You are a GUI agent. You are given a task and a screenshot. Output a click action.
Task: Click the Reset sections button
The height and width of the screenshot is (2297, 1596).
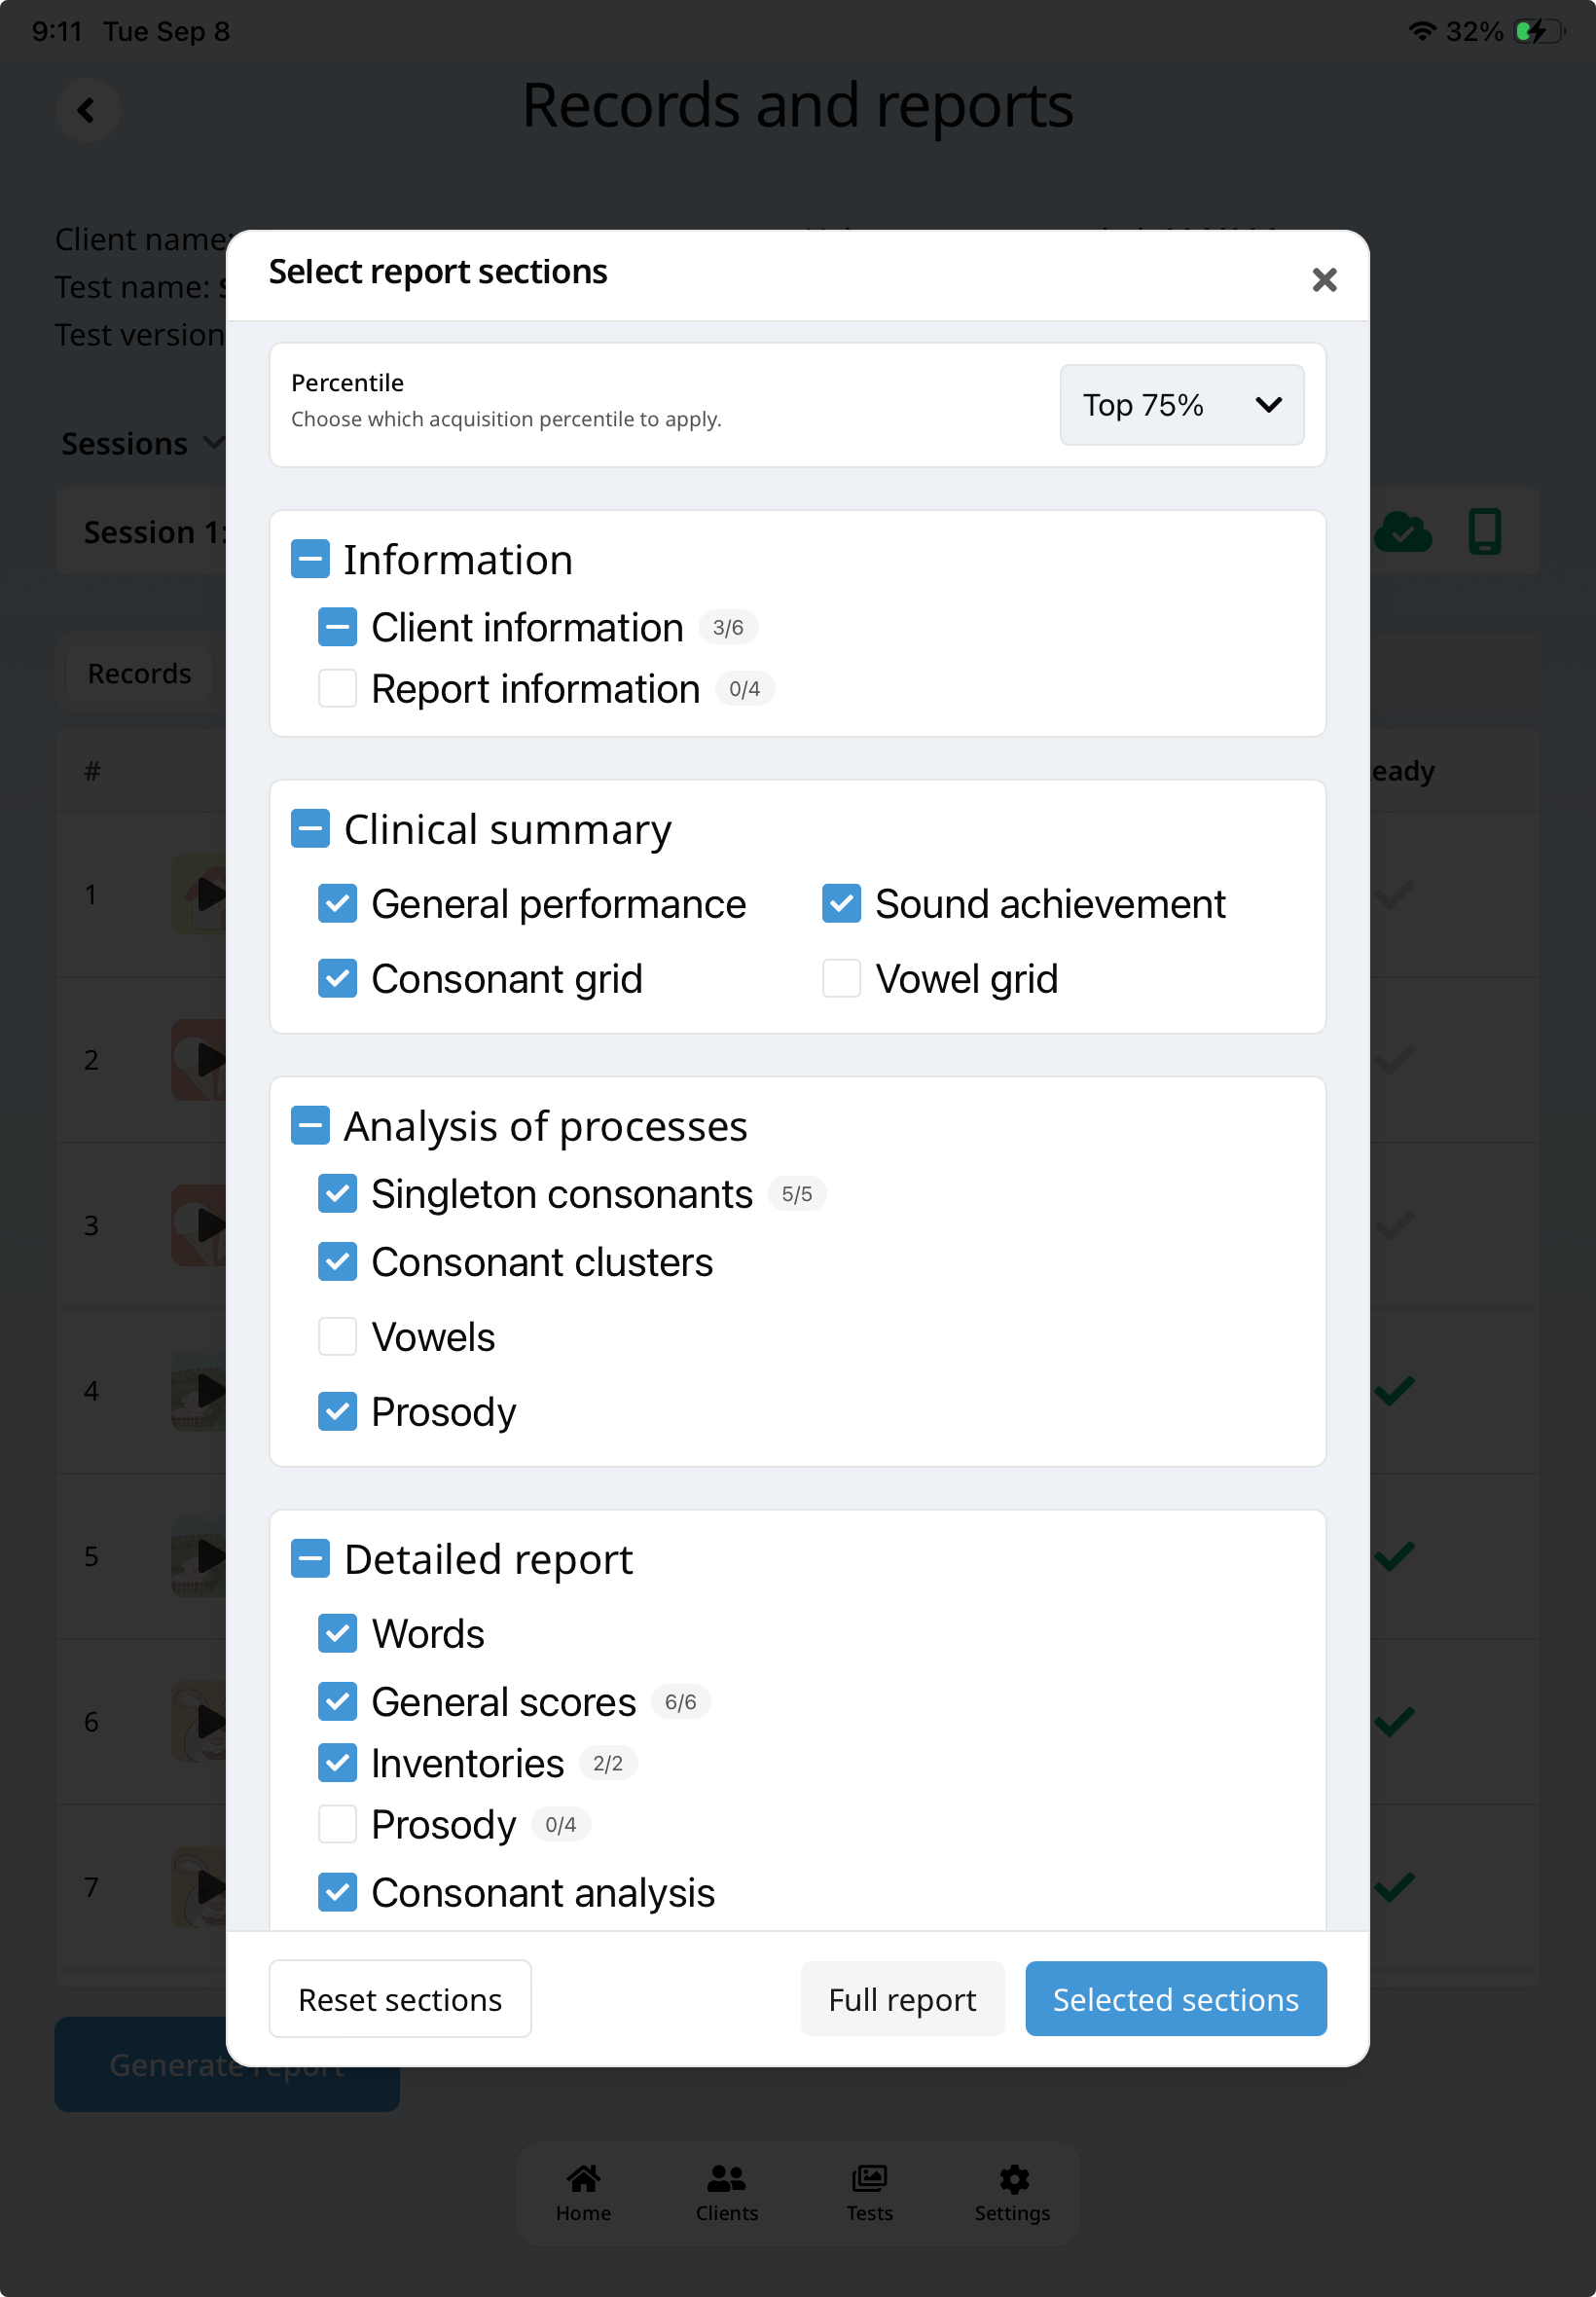tap(400, 1999)
